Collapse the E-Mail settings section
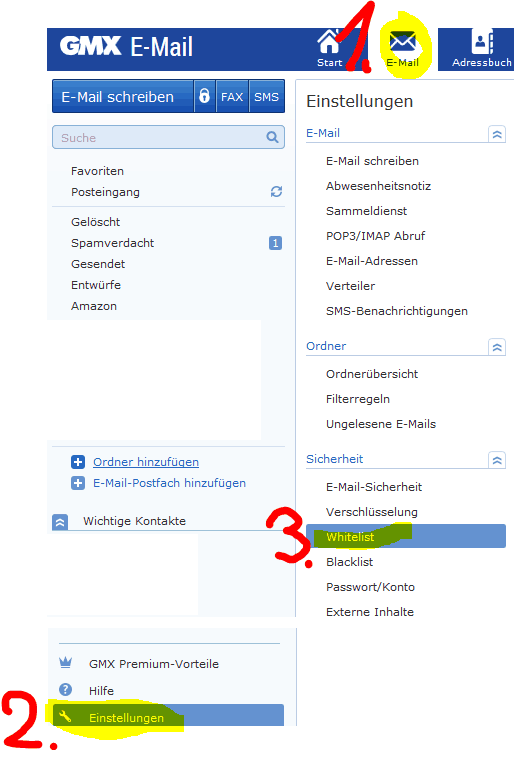516x780 pixels. (497, 134)
